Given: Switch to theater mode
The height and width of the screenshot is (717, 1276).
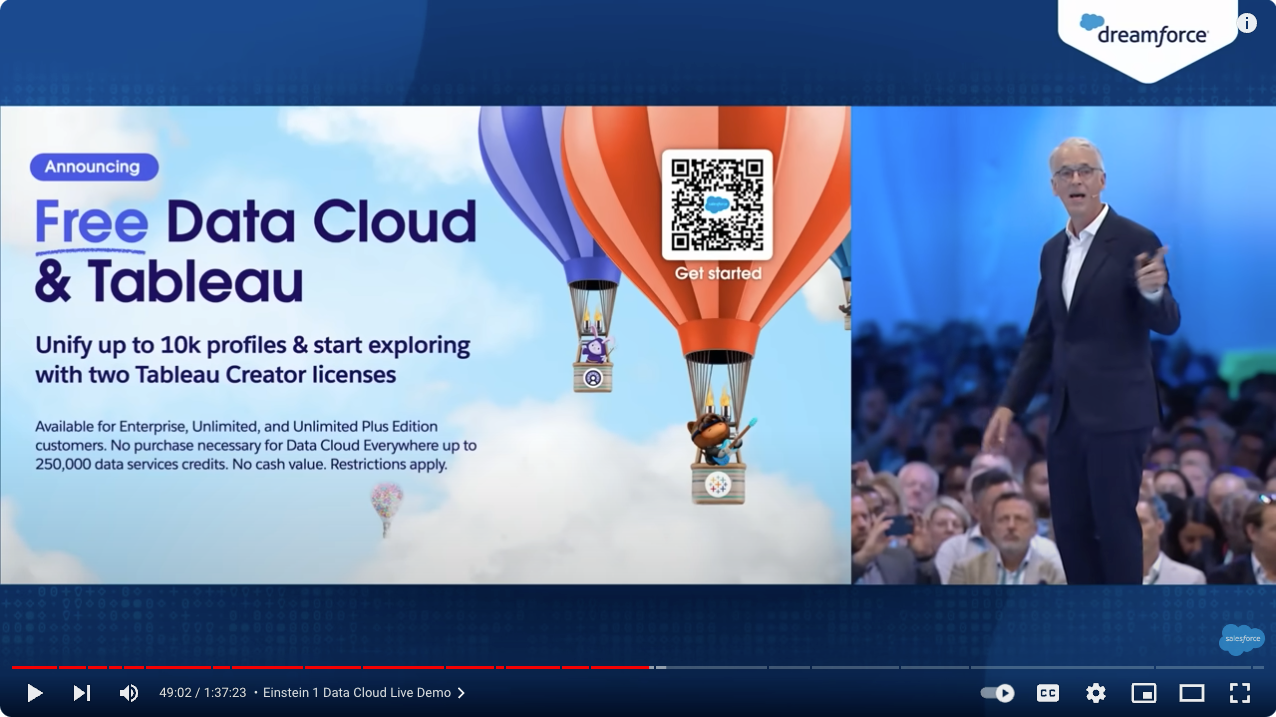Looking at the screenshot, I should [x=1191, y=693].
